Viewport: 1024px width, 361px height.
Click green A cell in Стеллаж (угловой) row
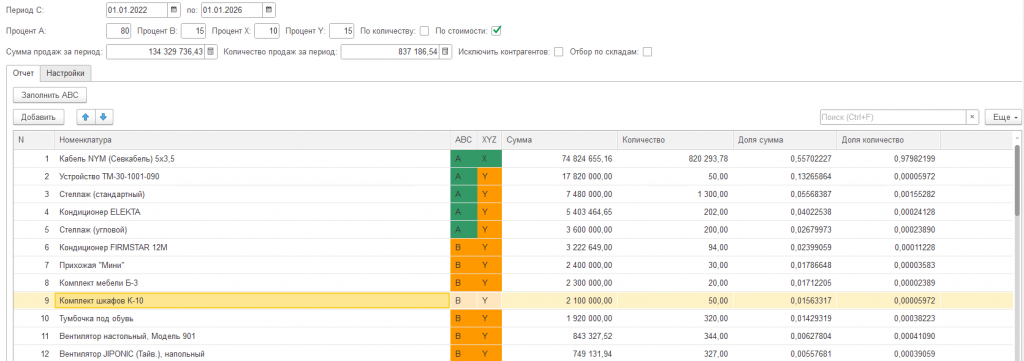(464, 230)
